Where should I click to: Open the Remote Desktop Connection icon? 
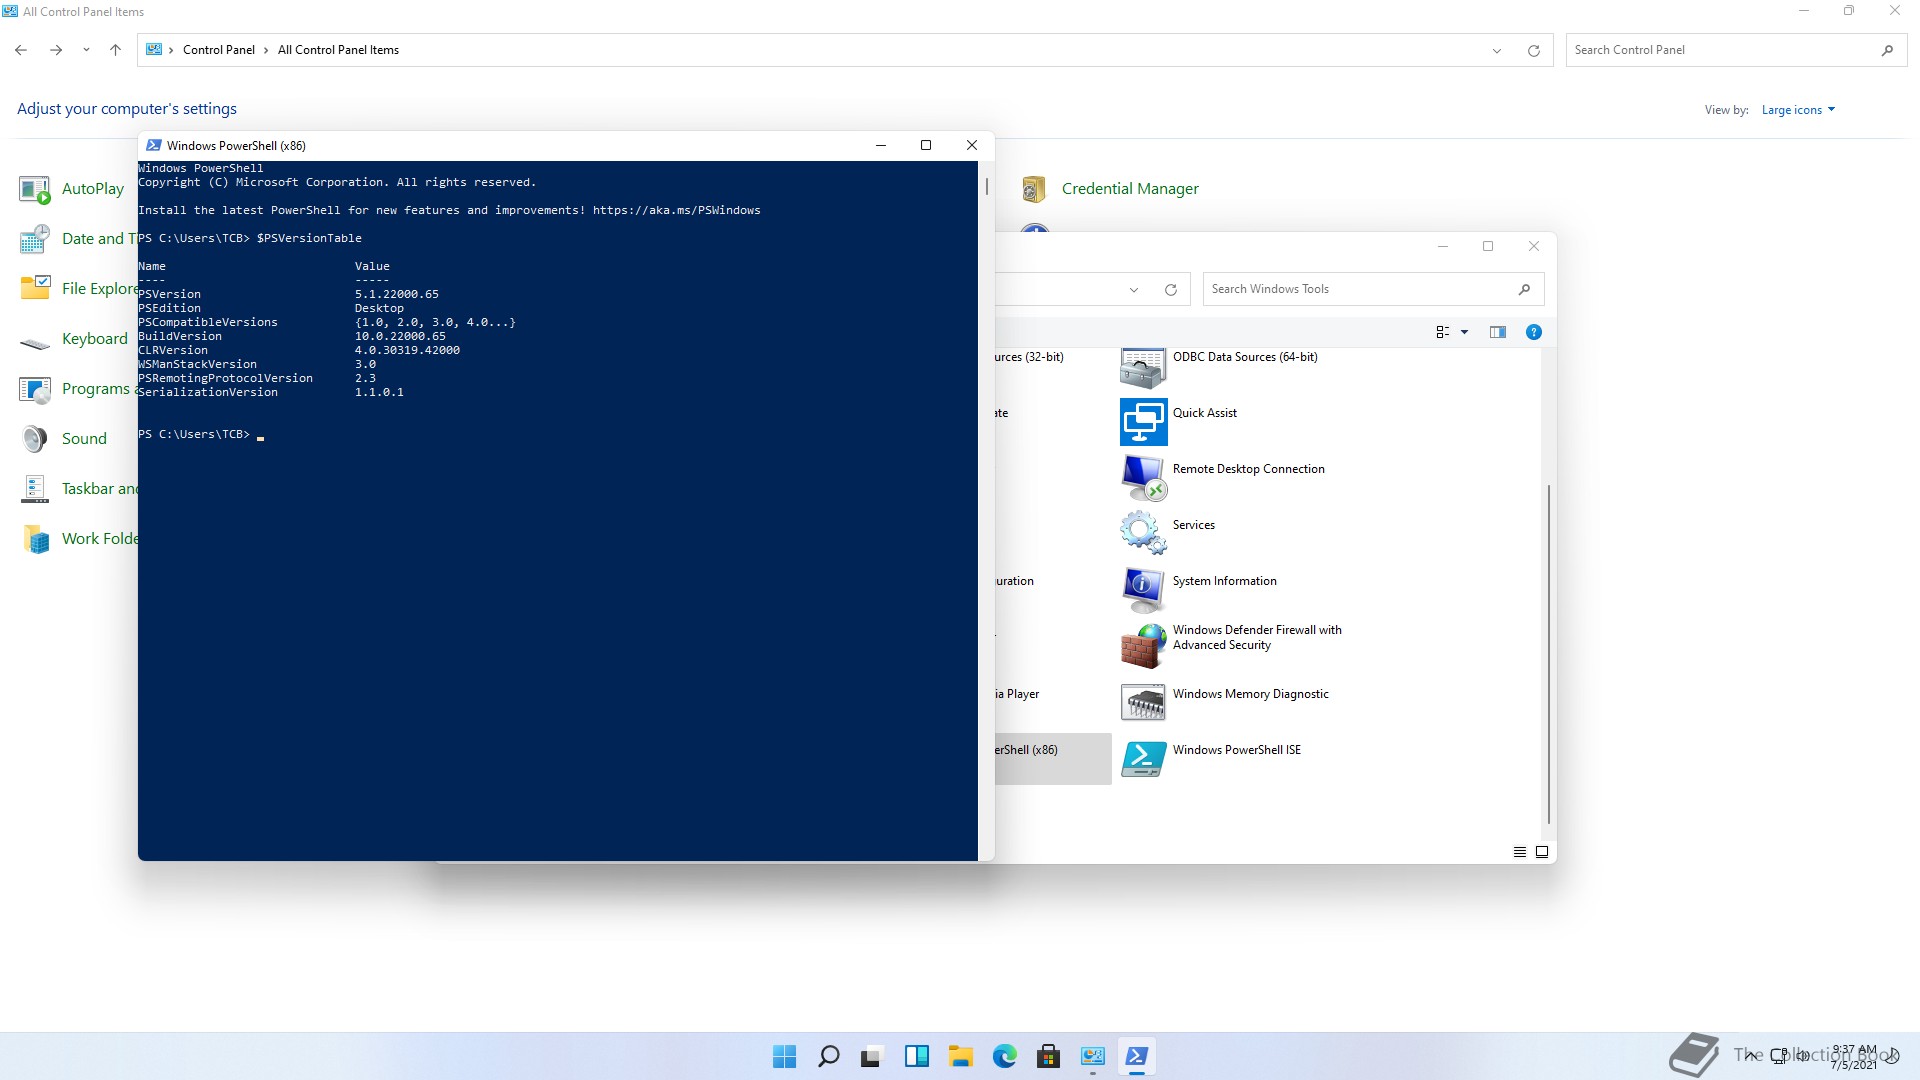pos(1143,478)
